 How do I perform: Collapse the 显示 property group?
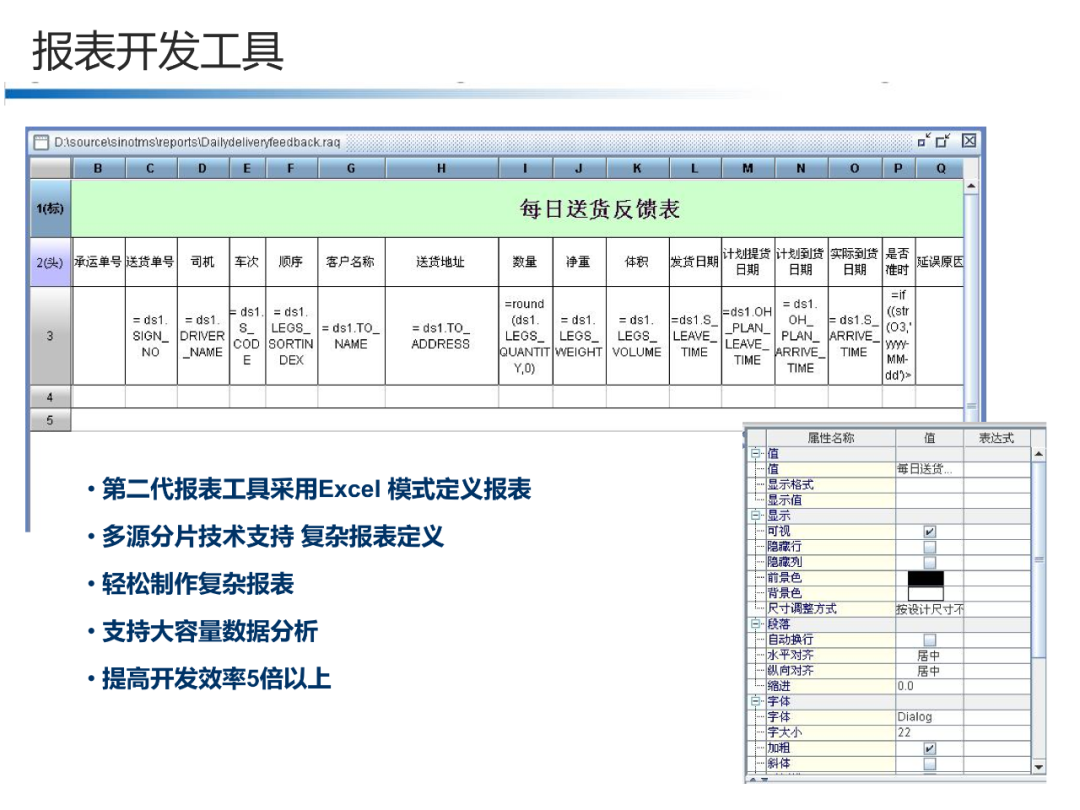click(756, 515)
